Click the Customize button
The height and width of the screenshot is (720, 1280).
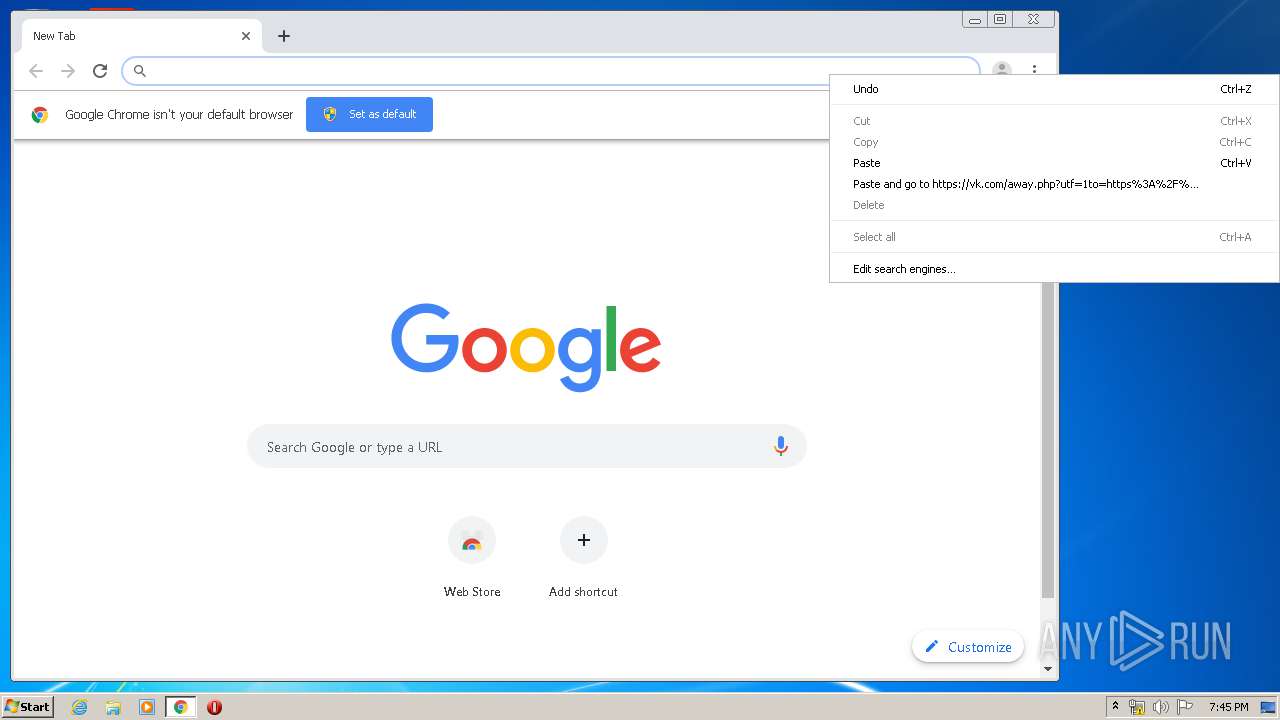pos(968,647)
